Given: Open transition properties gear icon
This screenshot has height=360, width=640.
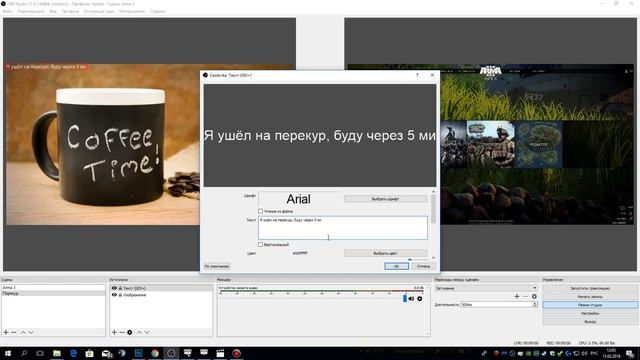Looking at the screenshot, I should pos(534,296).
